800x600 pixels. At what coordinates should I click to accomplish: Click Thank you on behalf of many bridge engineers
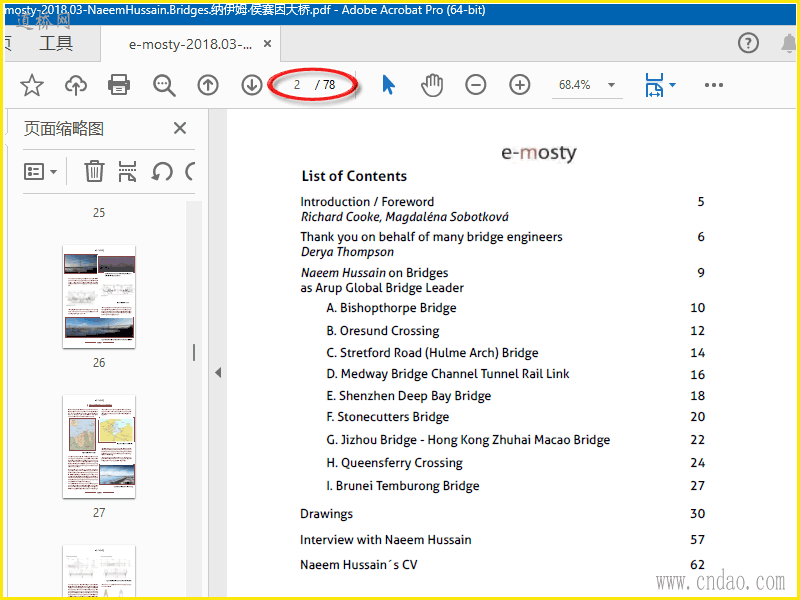432,237
